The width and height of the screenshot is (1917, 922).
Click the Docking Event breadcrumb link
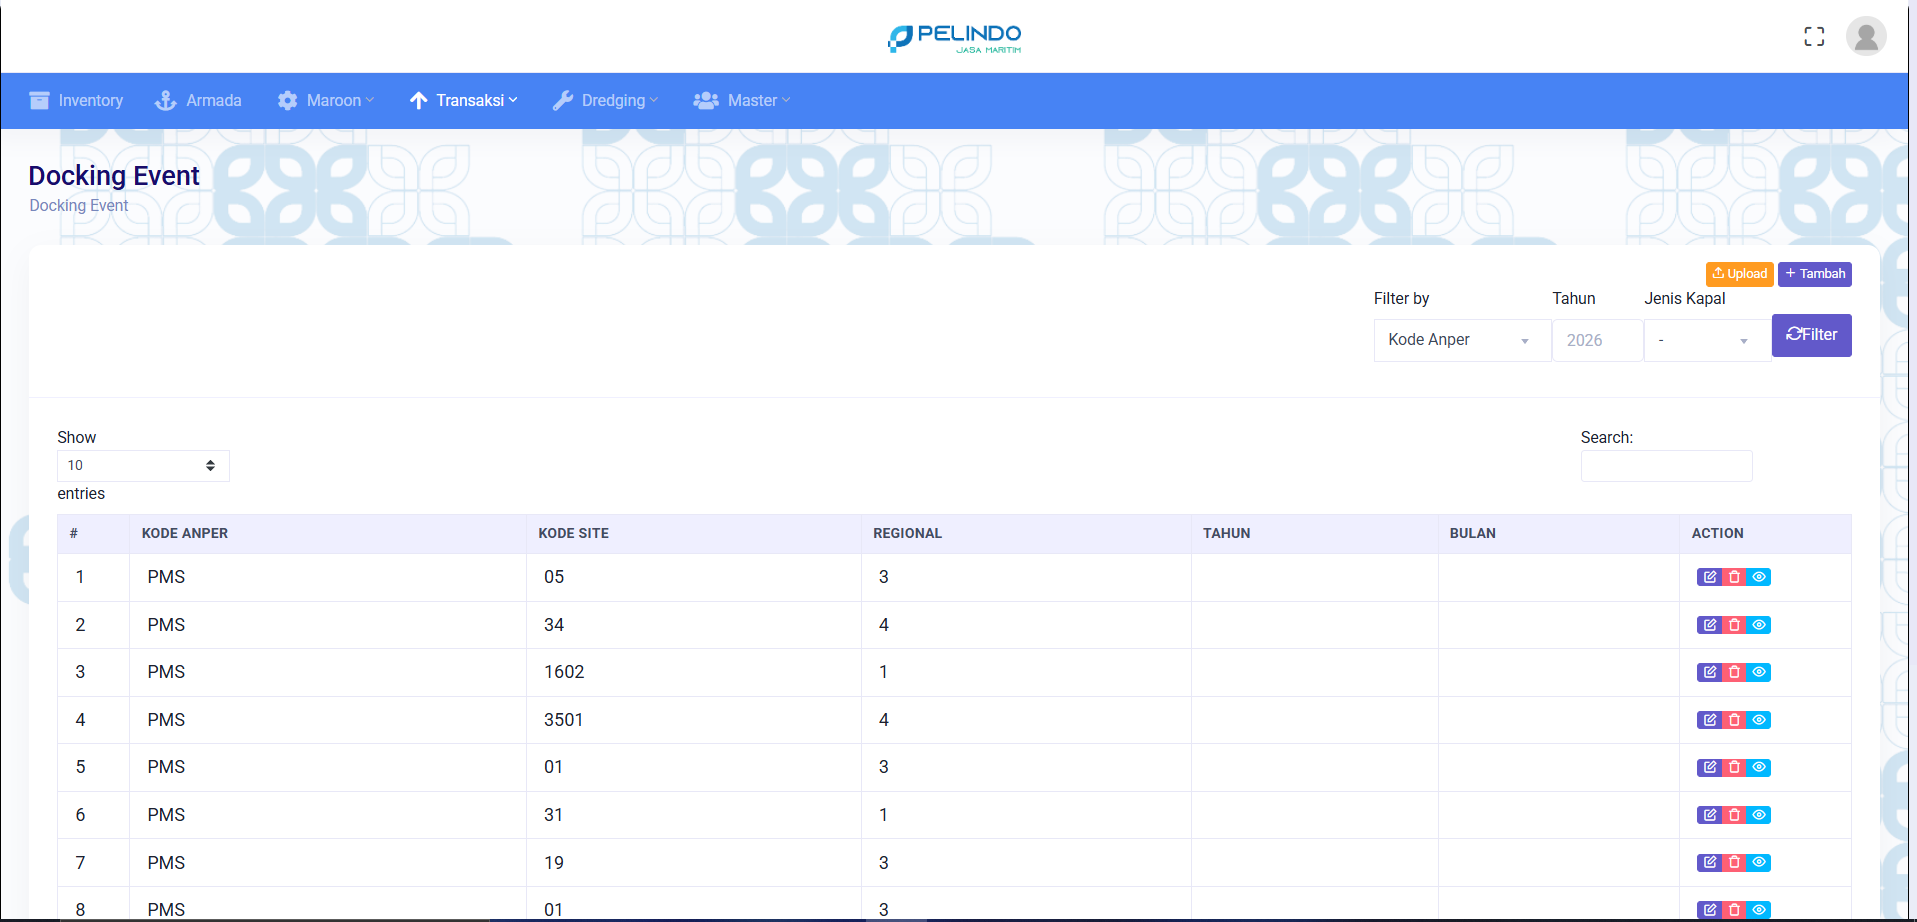click(x=79, y=205)
